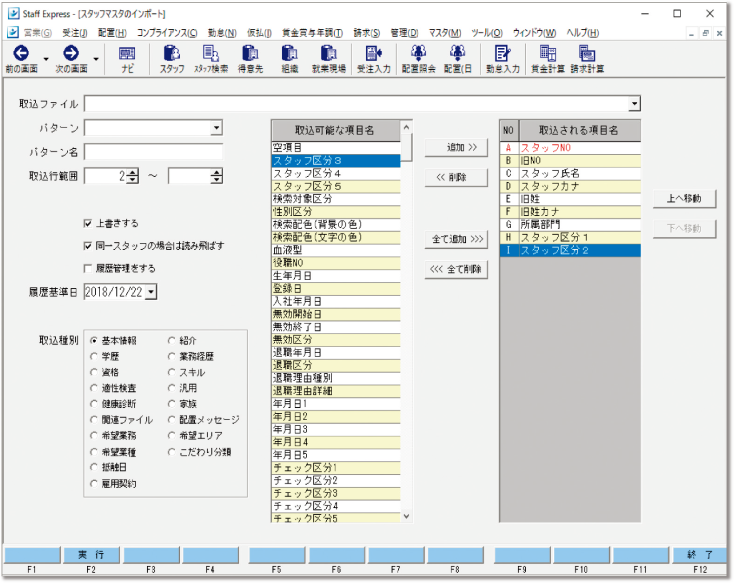Select the 基本情報 radio button

[94, 340]
